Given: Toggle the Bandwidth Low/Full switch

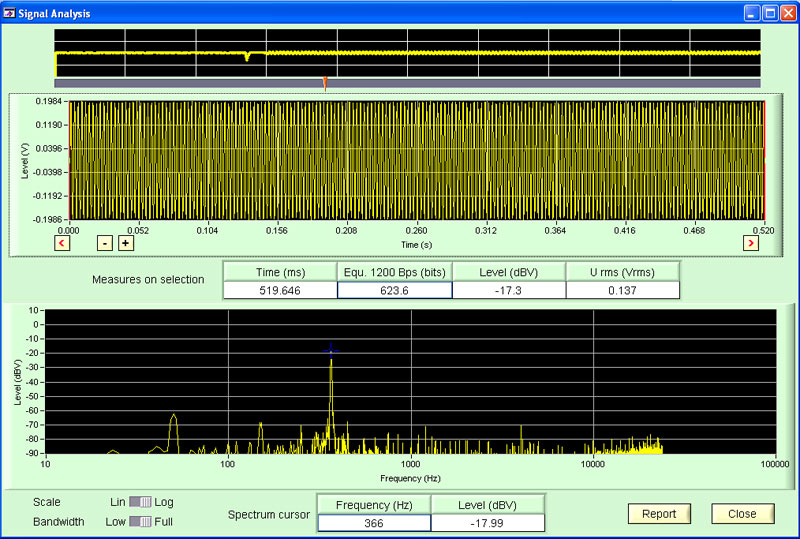Looking at the screenshot, I should click(140, 522).
